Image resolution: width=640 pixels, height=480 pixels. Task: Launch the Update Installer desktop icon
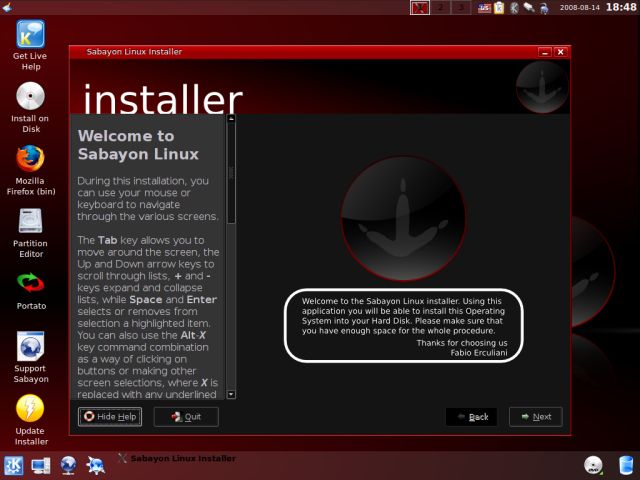point(31,420)
